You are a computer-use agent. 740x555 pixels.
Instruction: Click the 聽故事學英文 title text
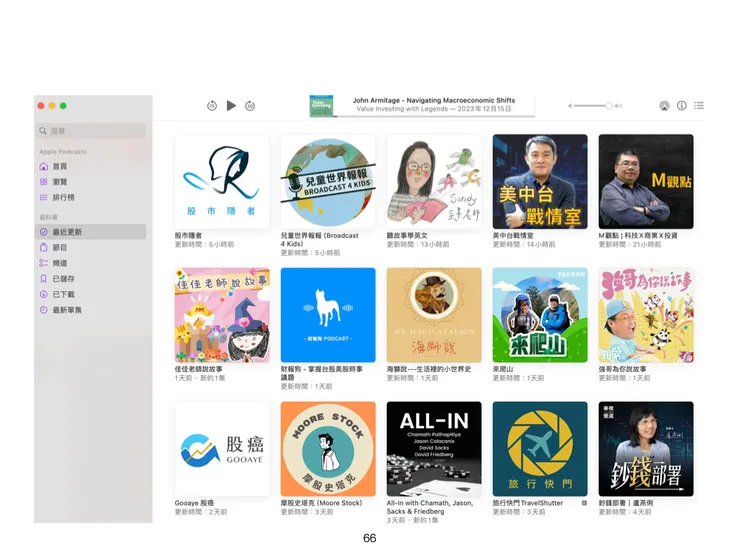click(x=407, y=235)
